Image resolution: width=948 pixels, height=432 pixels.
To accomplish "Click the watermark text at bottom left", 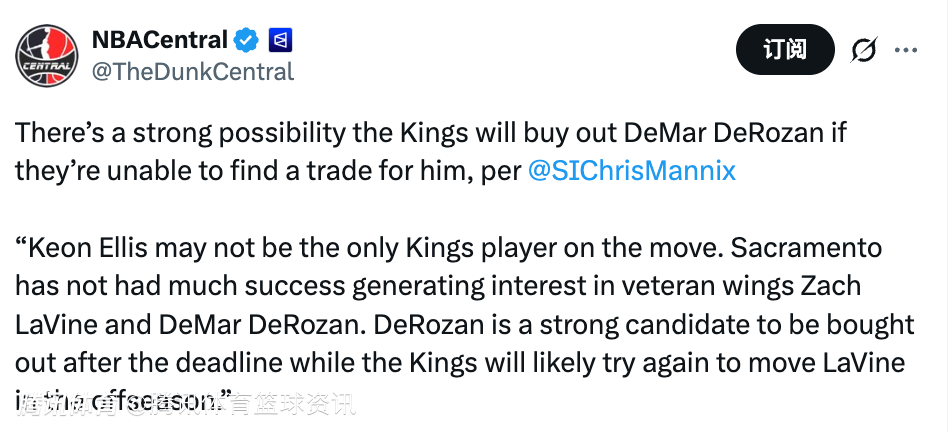I will pos(187,404).
